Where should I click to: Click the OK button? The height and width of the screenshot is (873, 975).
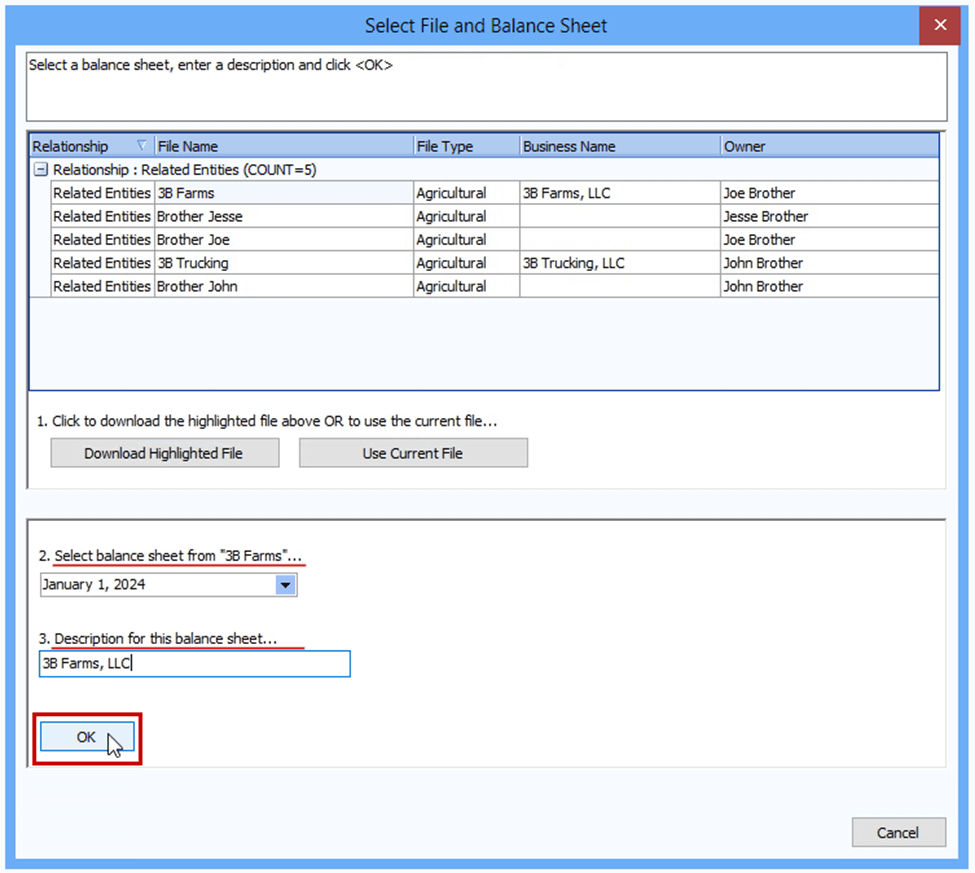tap(87, 738)
